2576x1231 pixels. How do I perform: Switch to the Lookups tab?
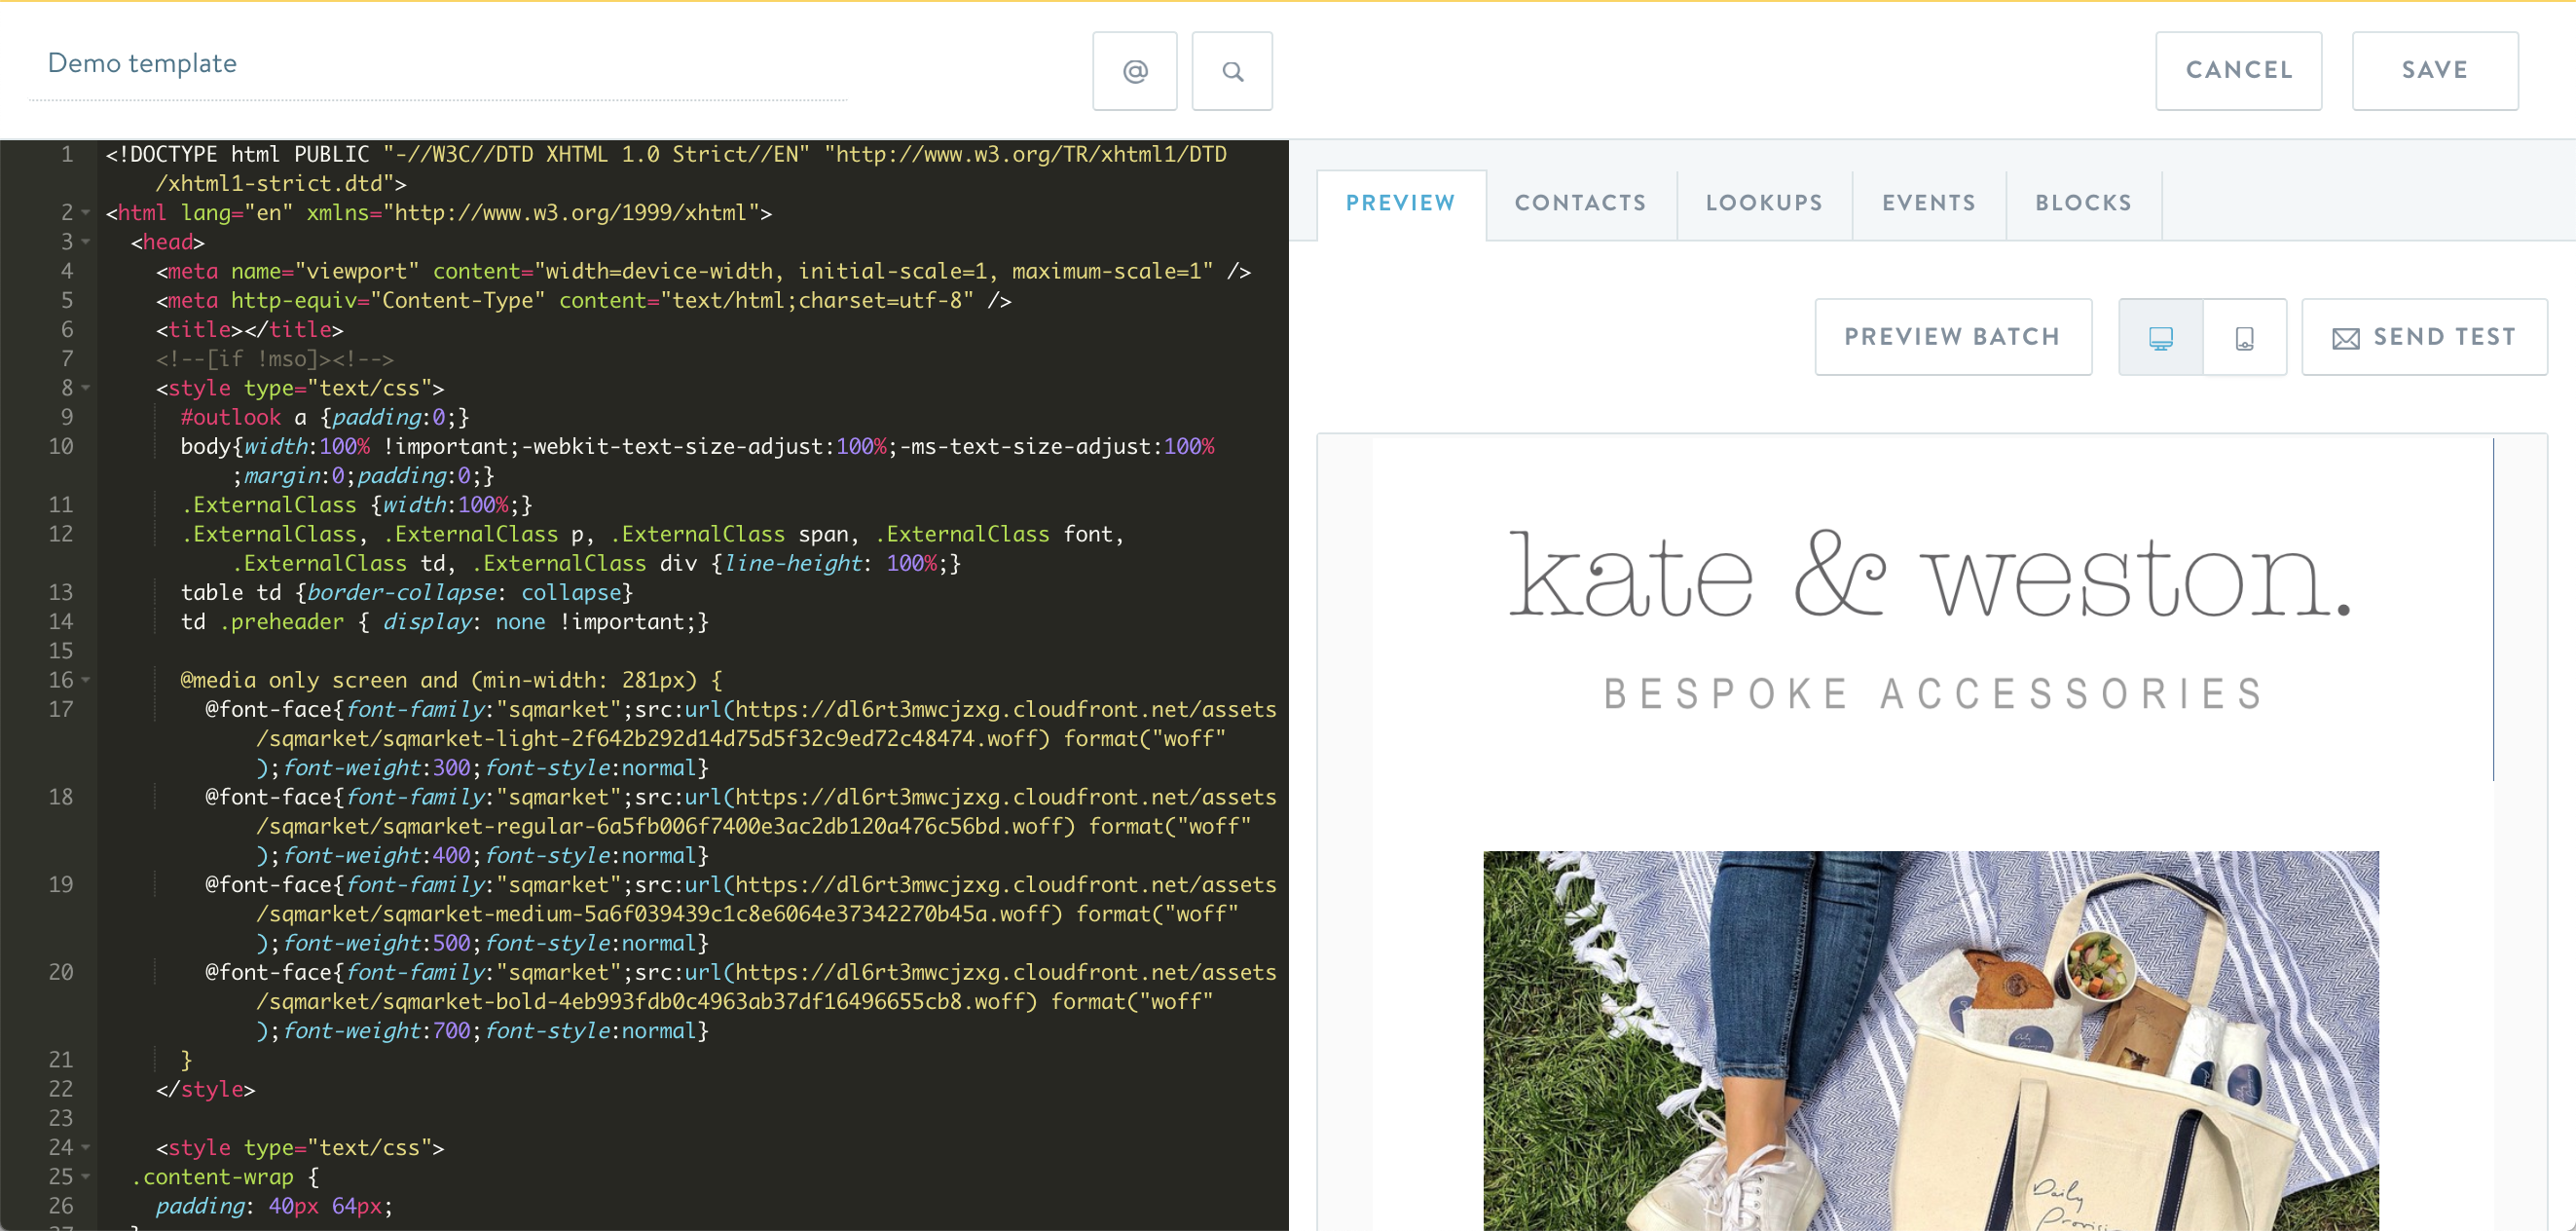tap(1764, 203)
